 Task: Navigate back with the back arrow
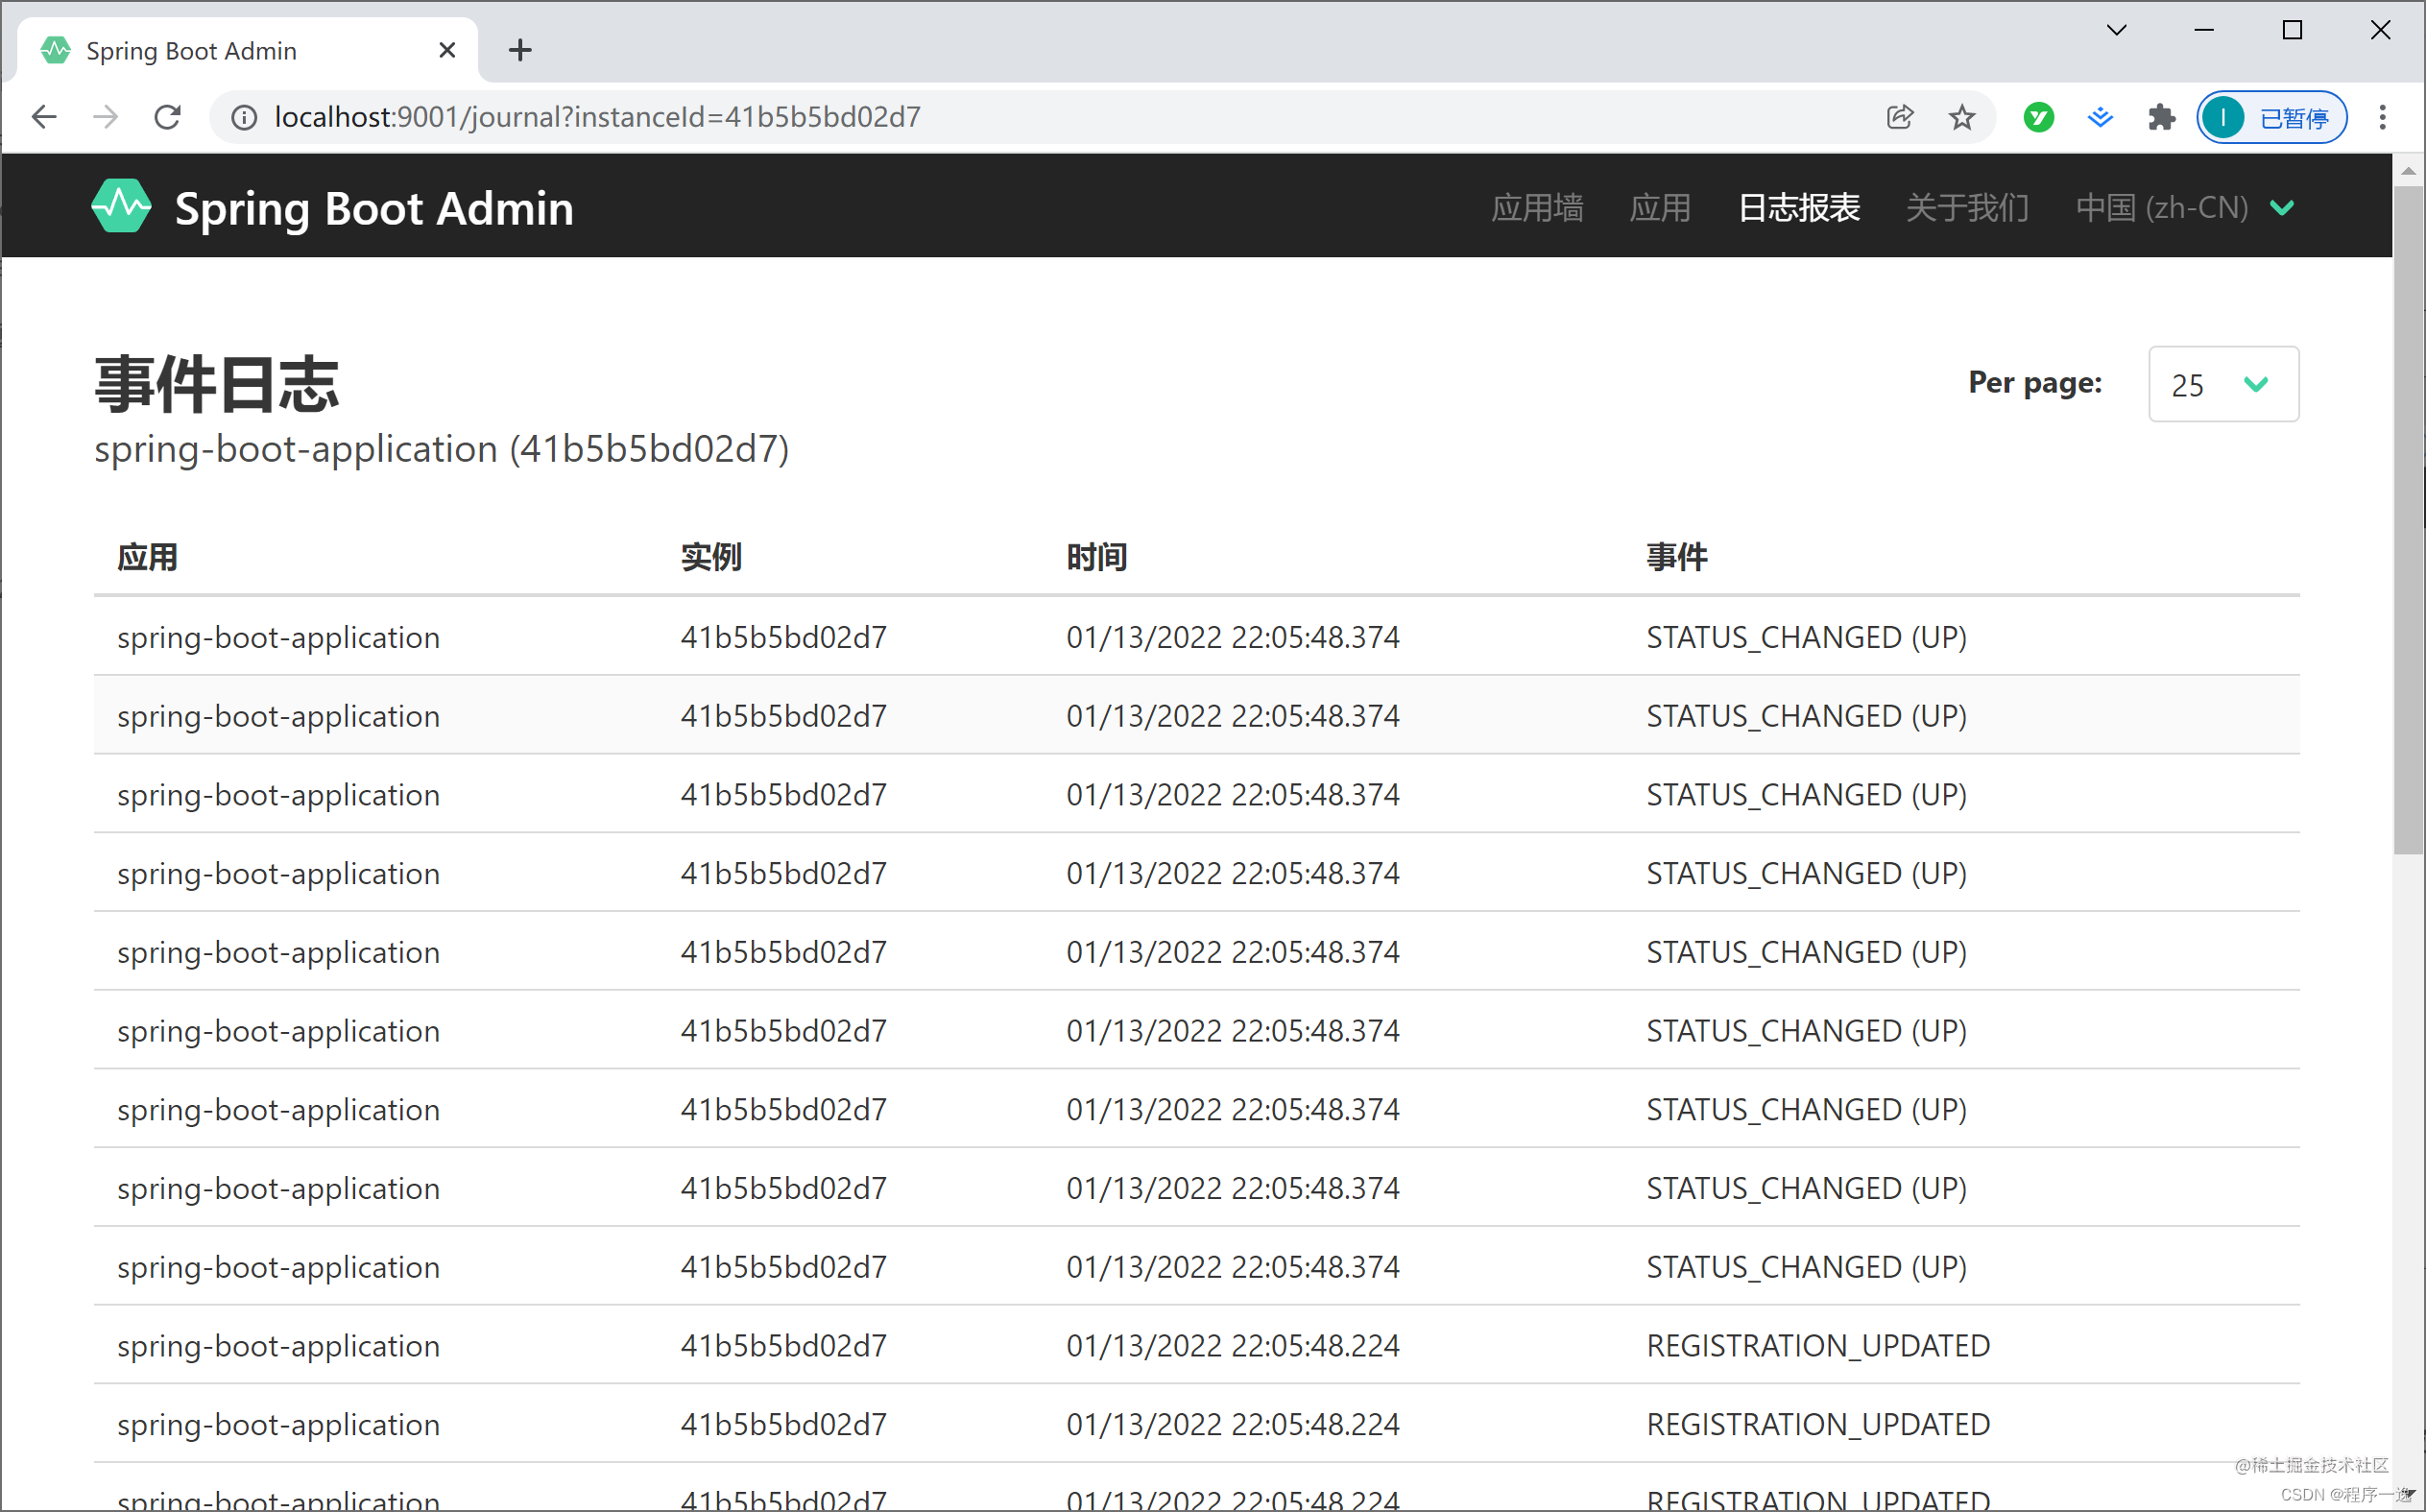pos(44,116)
